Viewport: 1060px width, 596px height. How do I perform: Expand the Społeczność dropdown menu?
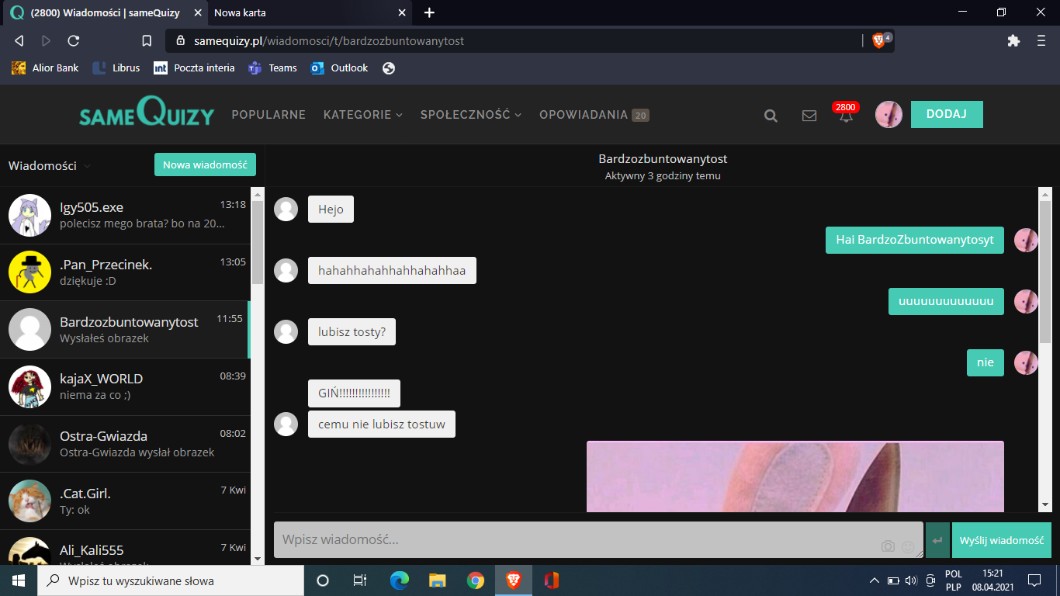point(470,115)
